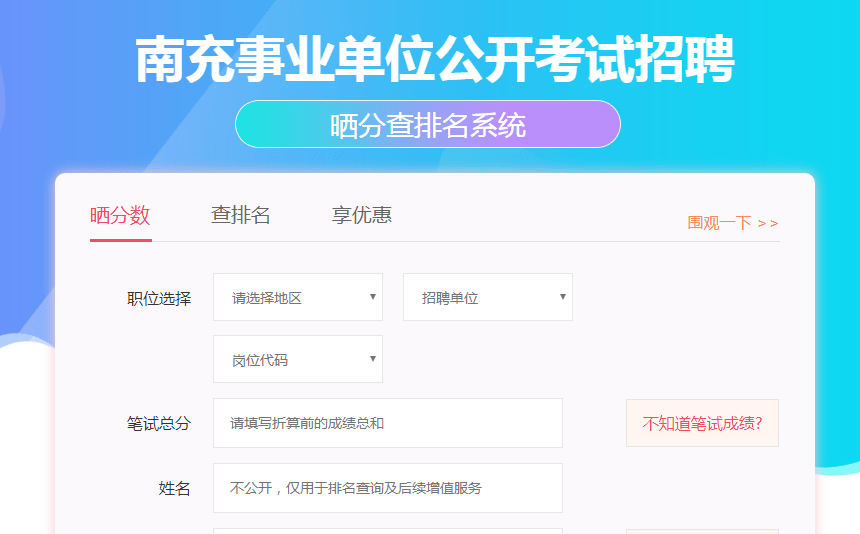Click the arrow on the 请选择地区 dropdown
860x534 pixels.
pyautogui.click(x=373, y=297)
